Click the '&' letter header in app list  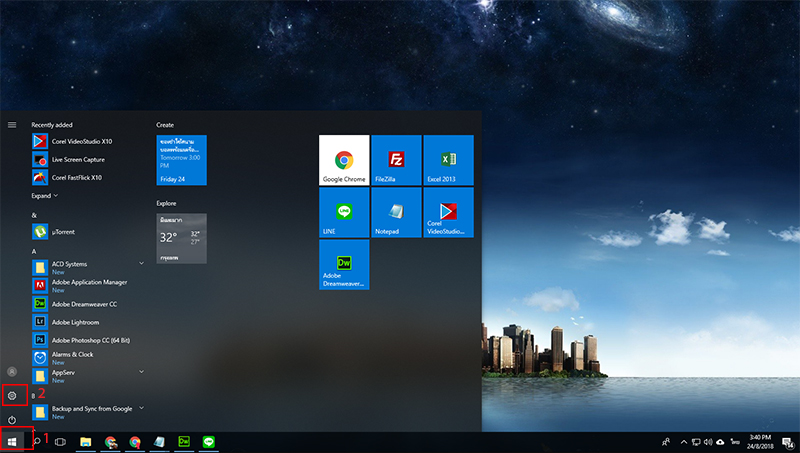[x=34, y=215]
